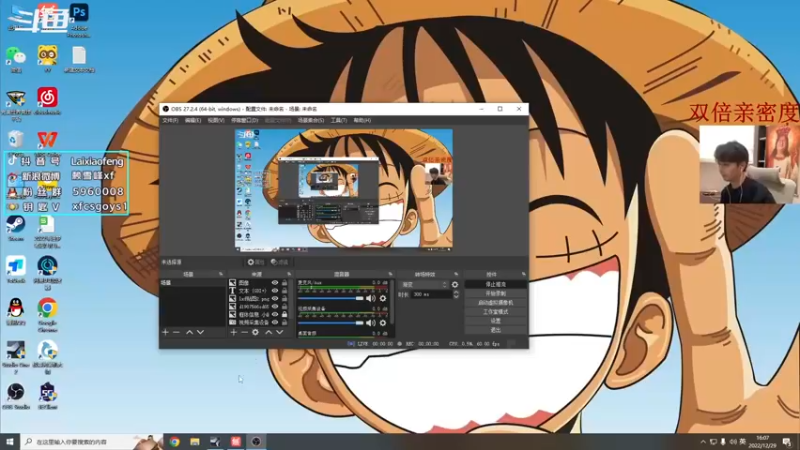This screenshot has height=450, width=800.
Task: Mute the second mixer audio channel
Action: coord(371,323)
